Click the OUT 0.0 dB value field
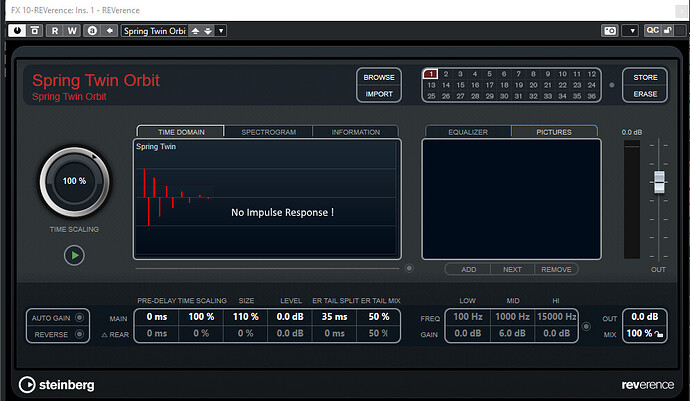 tap(645, 317)
